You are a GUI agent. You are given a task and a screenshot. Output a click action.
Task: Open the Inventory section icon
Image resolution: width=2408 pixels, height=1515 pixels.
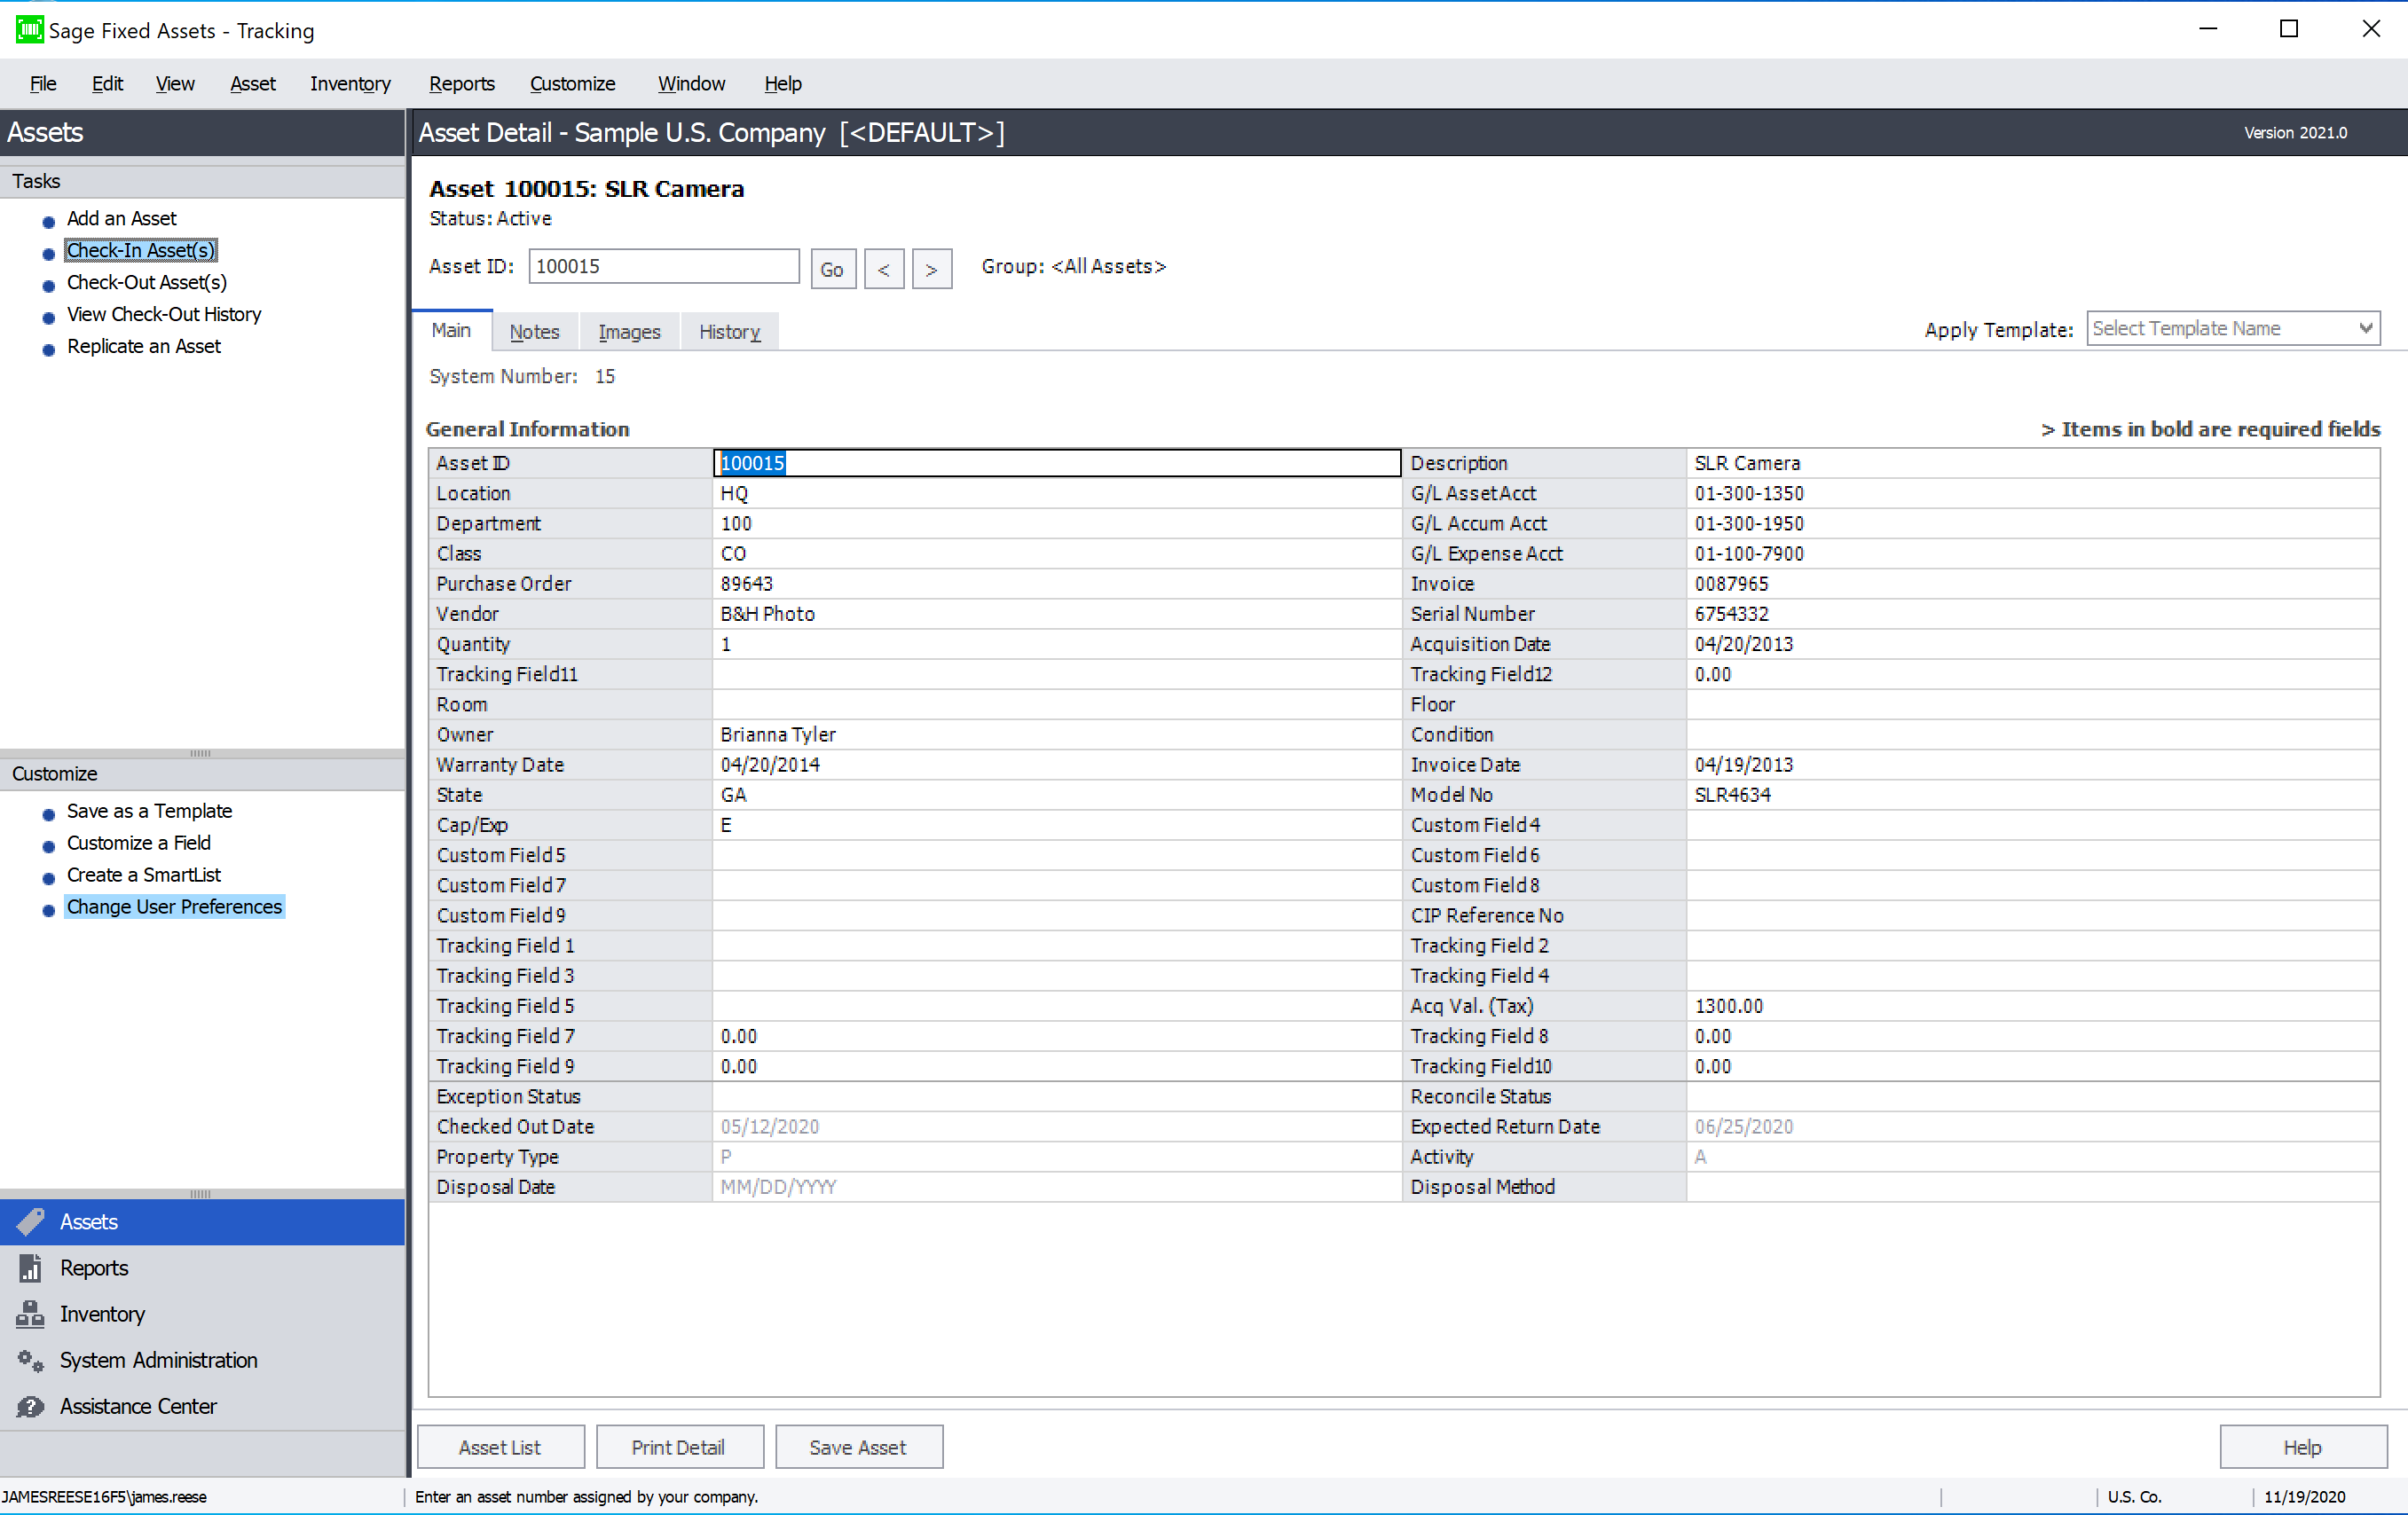pyautogui.click(x=30, y=1313)
